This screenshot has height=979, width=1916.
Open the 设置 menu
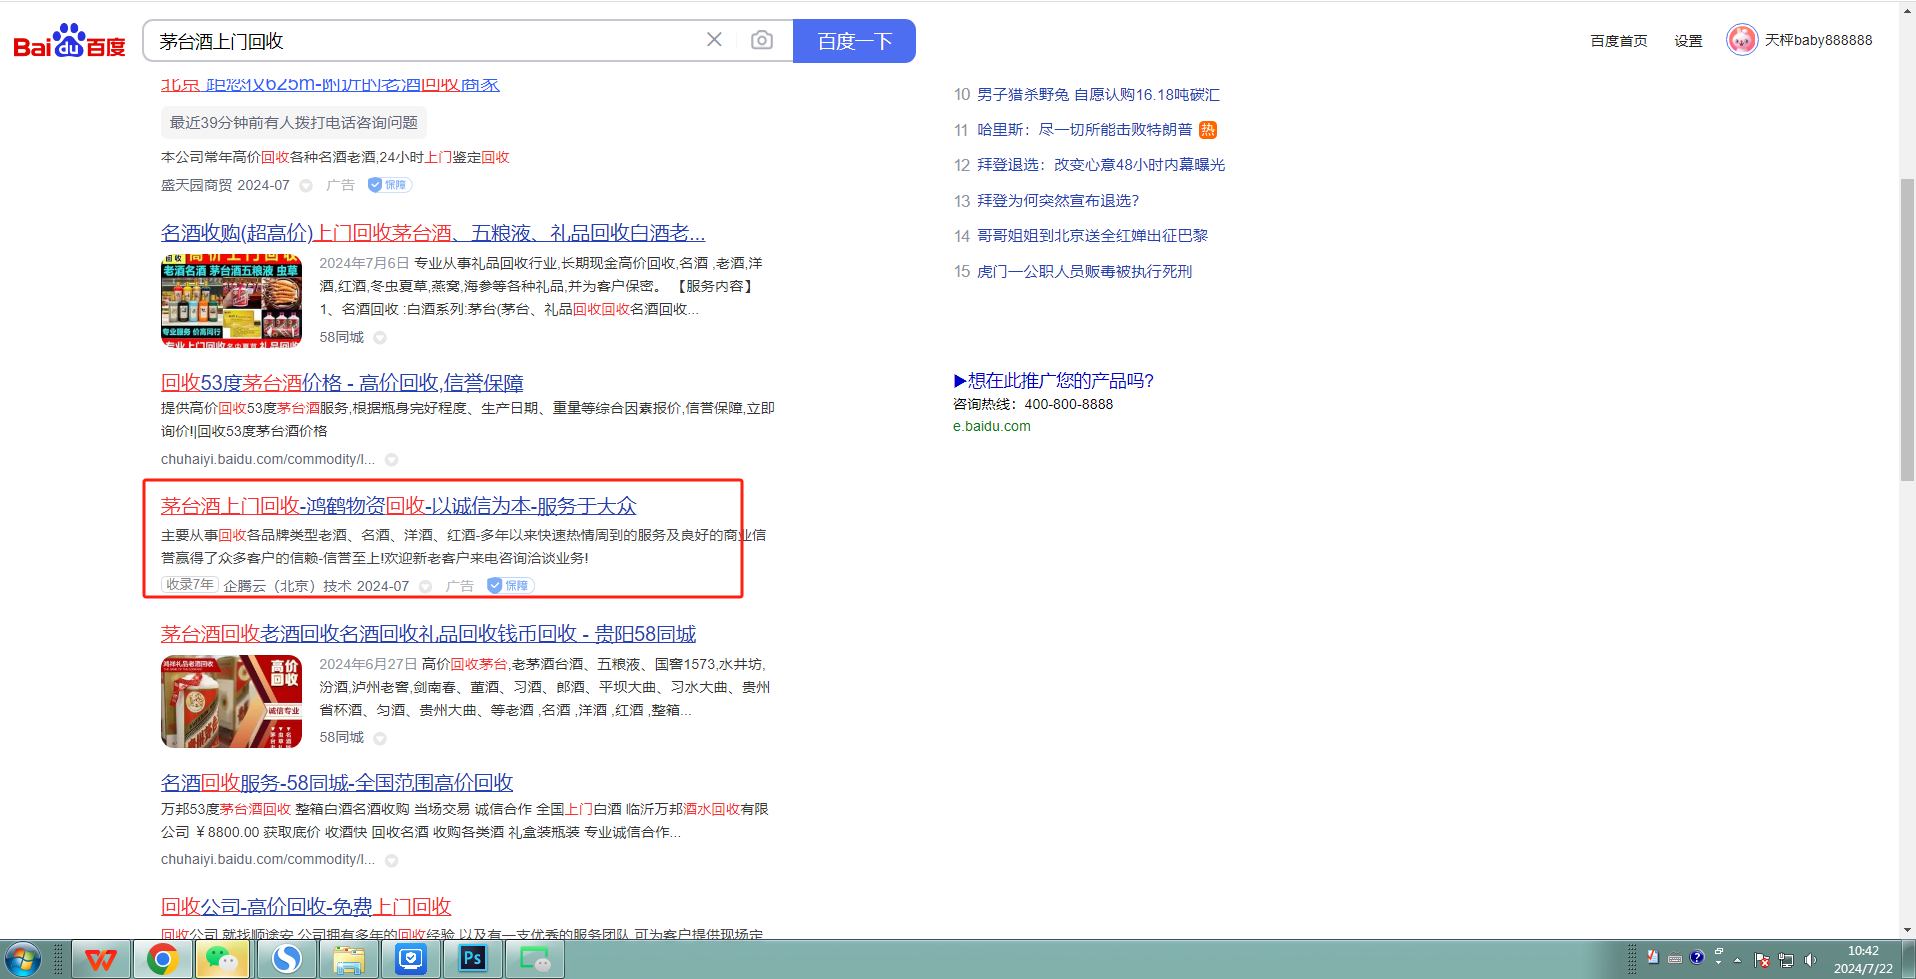click(x=1688, y=41)
